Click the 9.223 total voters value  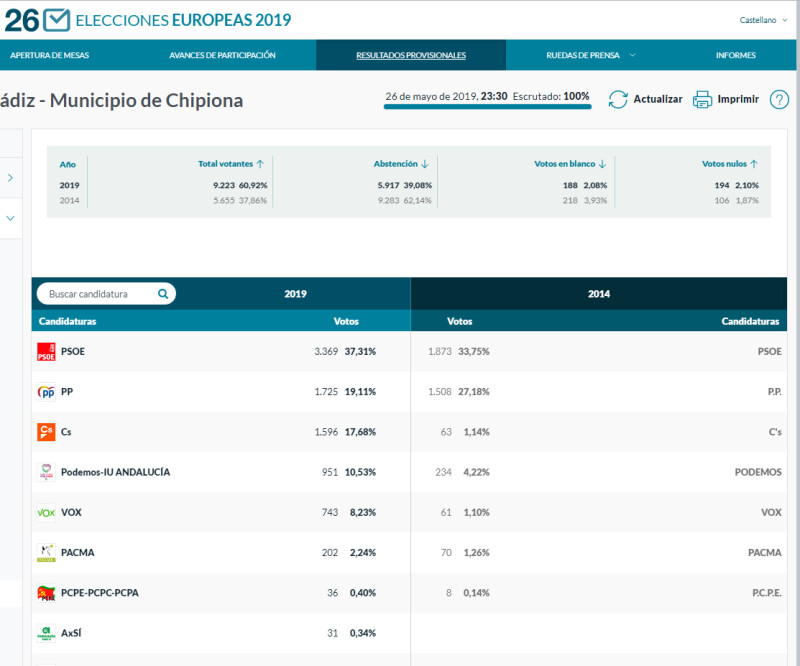tap(224, 185)
